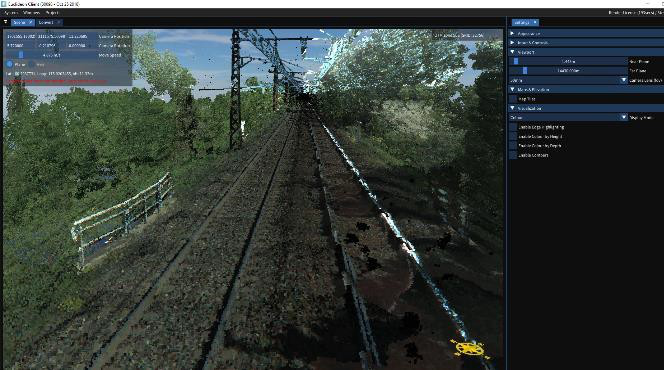664x370 pixels.
Task: Open the dropdown below the Far Plane slider
Action: 568,80
